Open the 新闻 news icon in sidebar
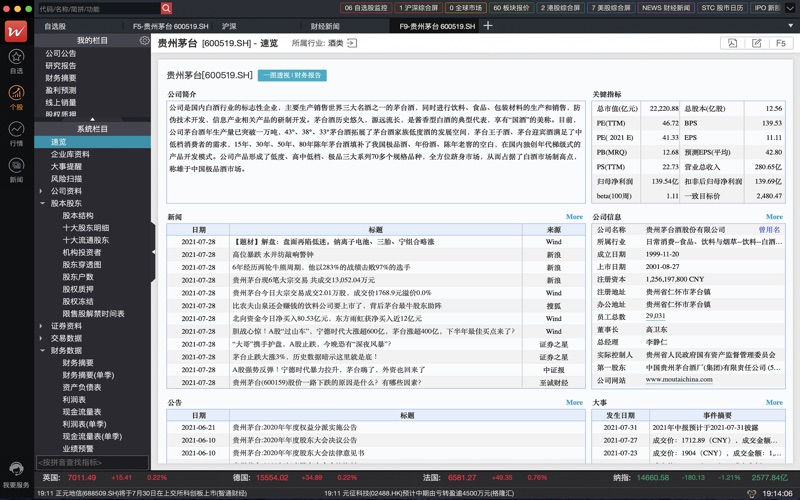This screenshot has height=500, width=800. [16, 170]
